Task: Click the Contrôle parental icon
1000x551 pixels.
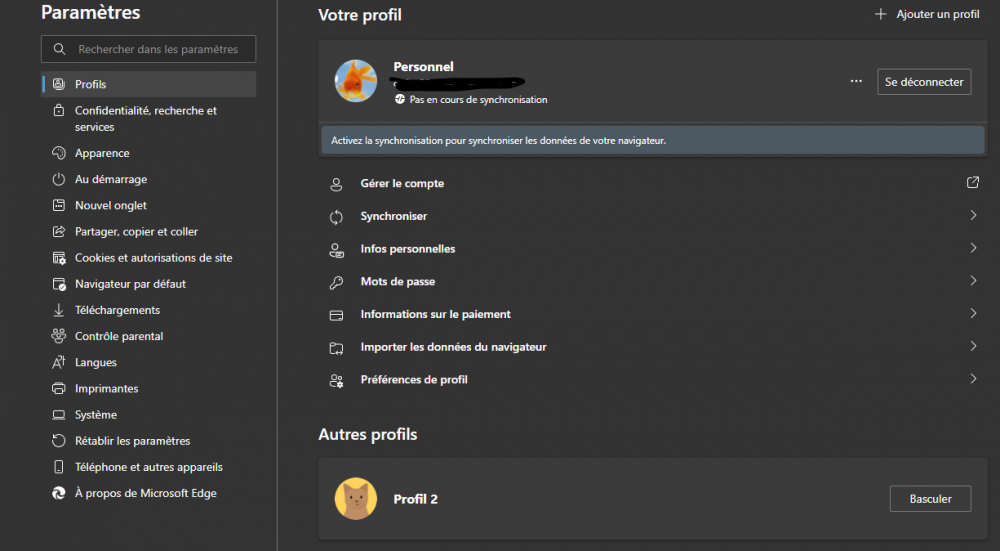Action: coord(59,336)
